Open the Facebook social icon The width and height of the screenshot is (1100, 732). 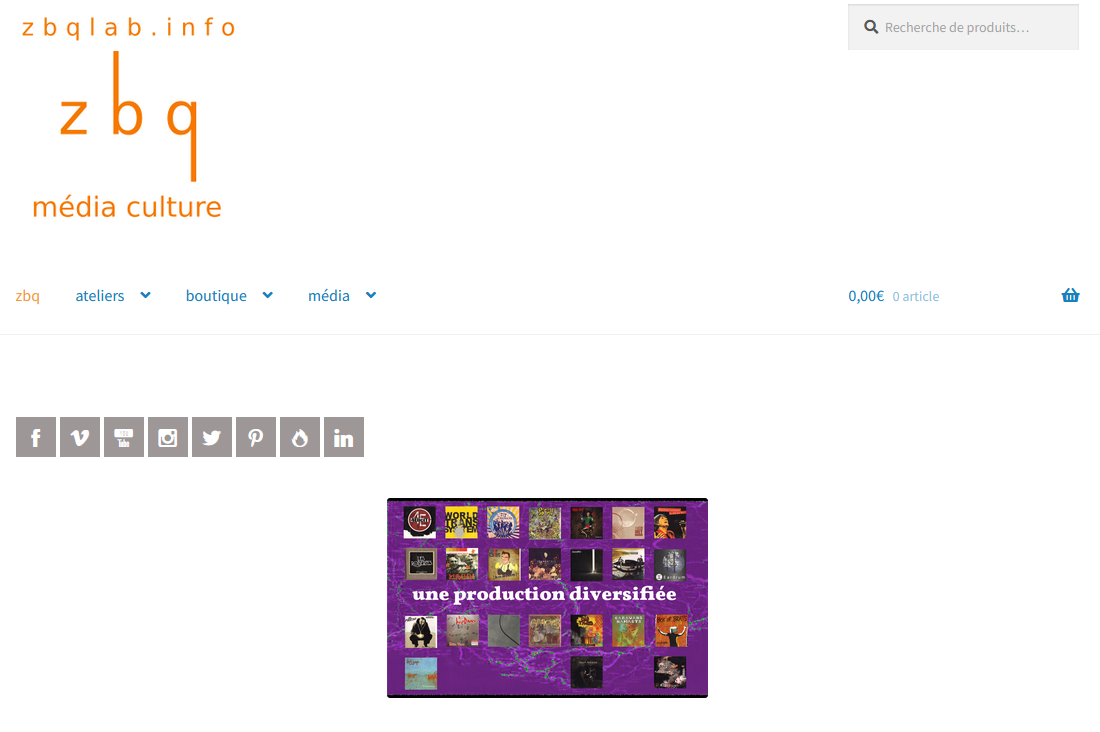pos(36,437)
